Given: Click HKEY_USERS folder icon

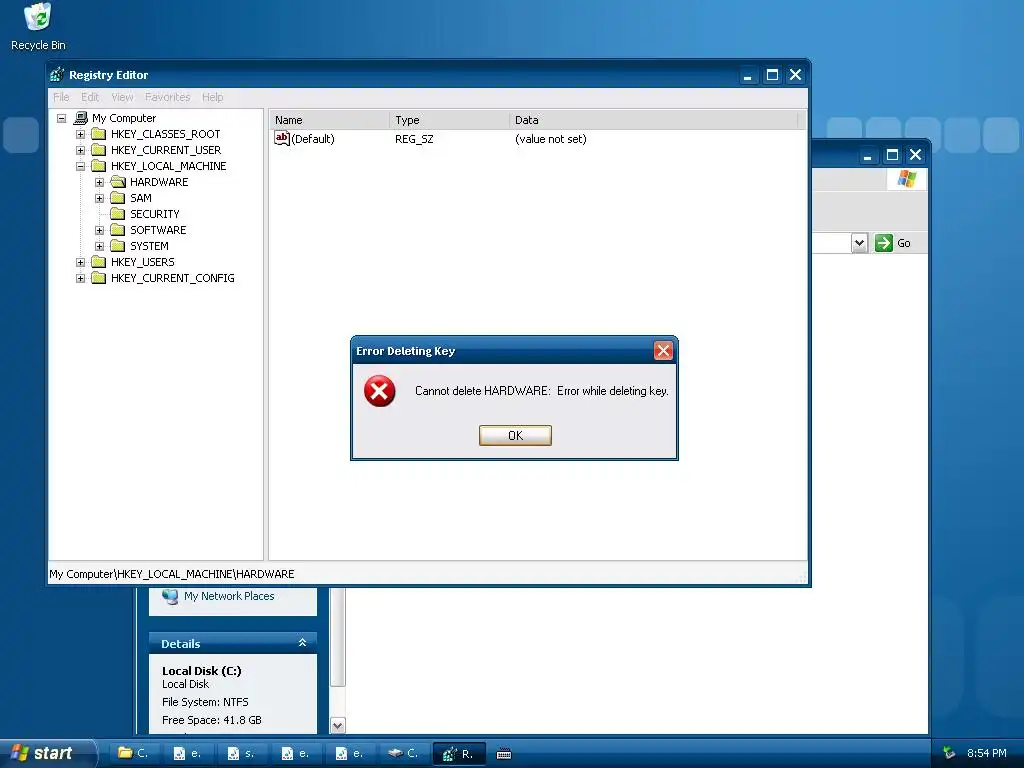Looking at the screenshot, I should (x=99, y=262).
